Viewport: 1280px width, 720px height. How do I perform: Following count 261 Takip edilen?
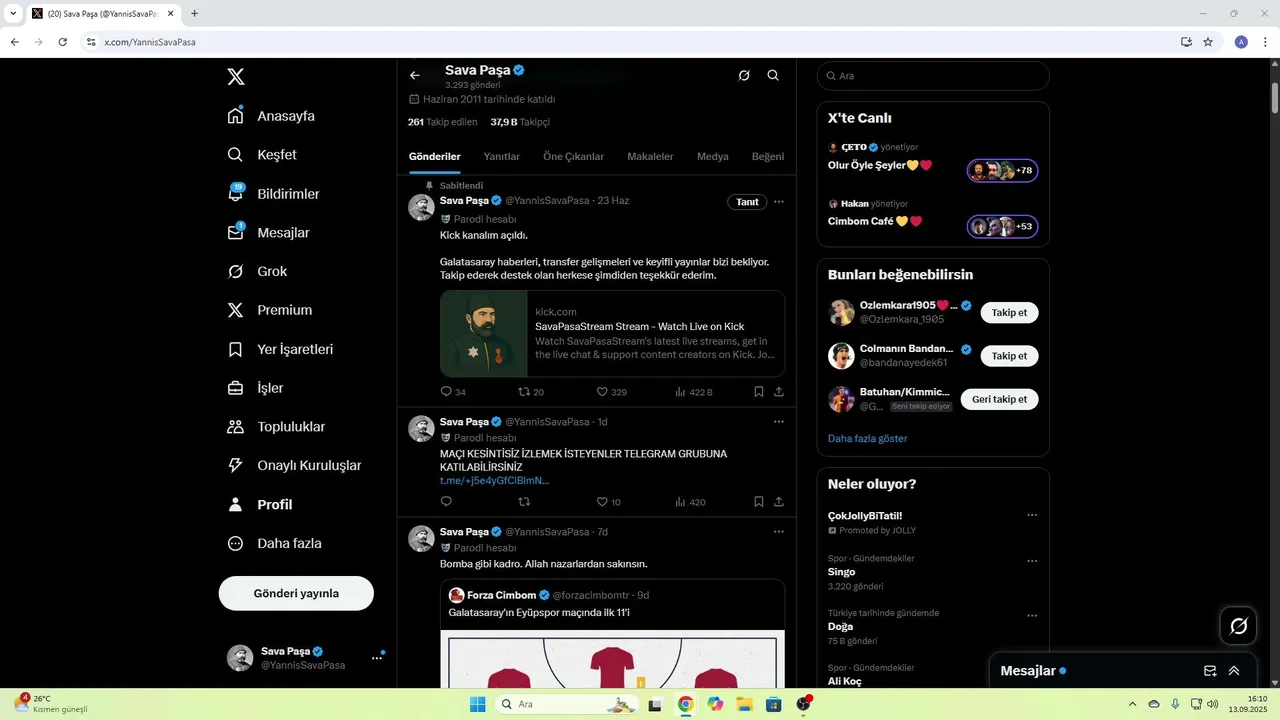pyautogui.click(x=443, y=122)
